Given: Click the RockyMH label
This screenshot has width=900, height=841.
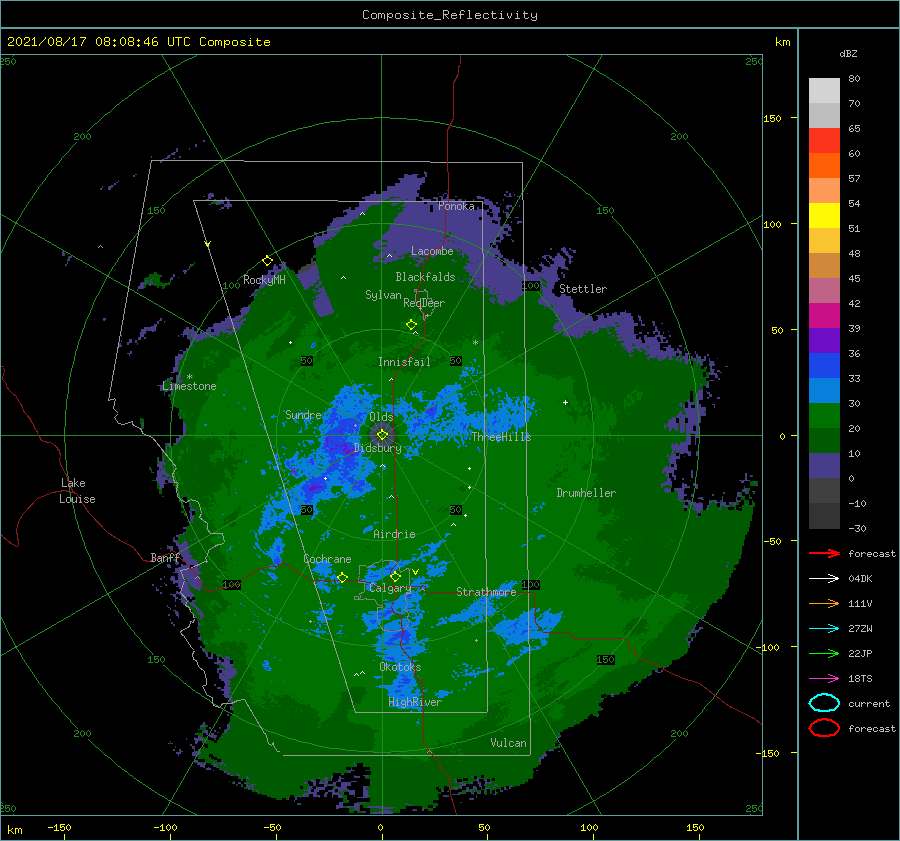Looking at the screenshot, I should point(264,280).
